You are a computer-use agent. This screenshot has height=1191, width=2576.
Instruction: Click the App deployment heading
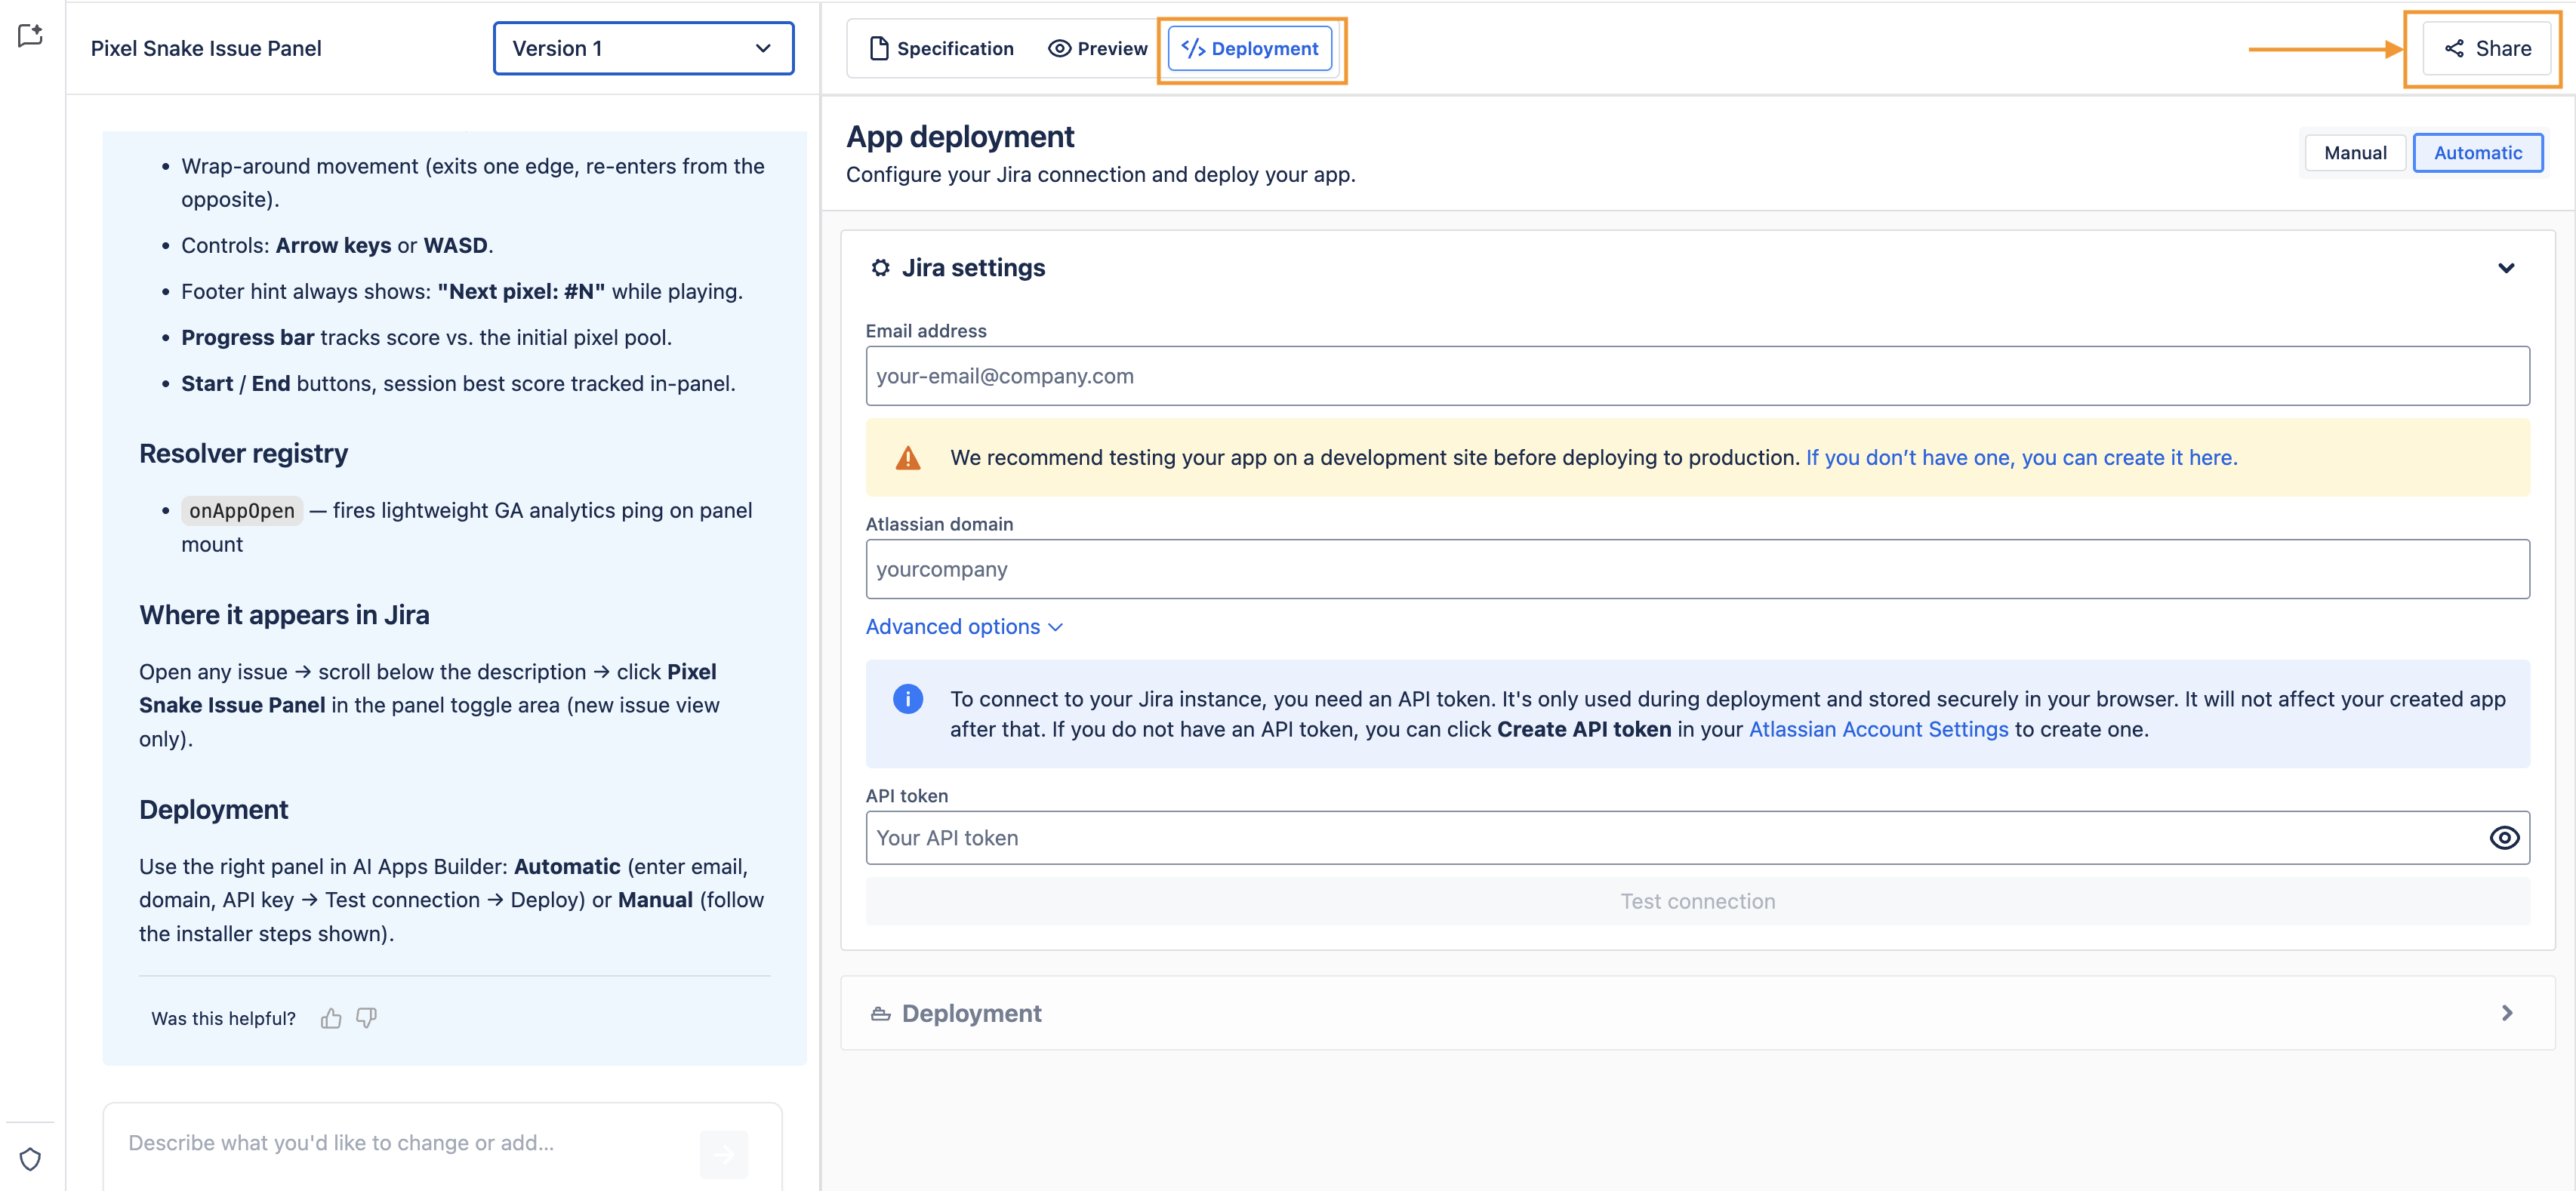(960, 136)
